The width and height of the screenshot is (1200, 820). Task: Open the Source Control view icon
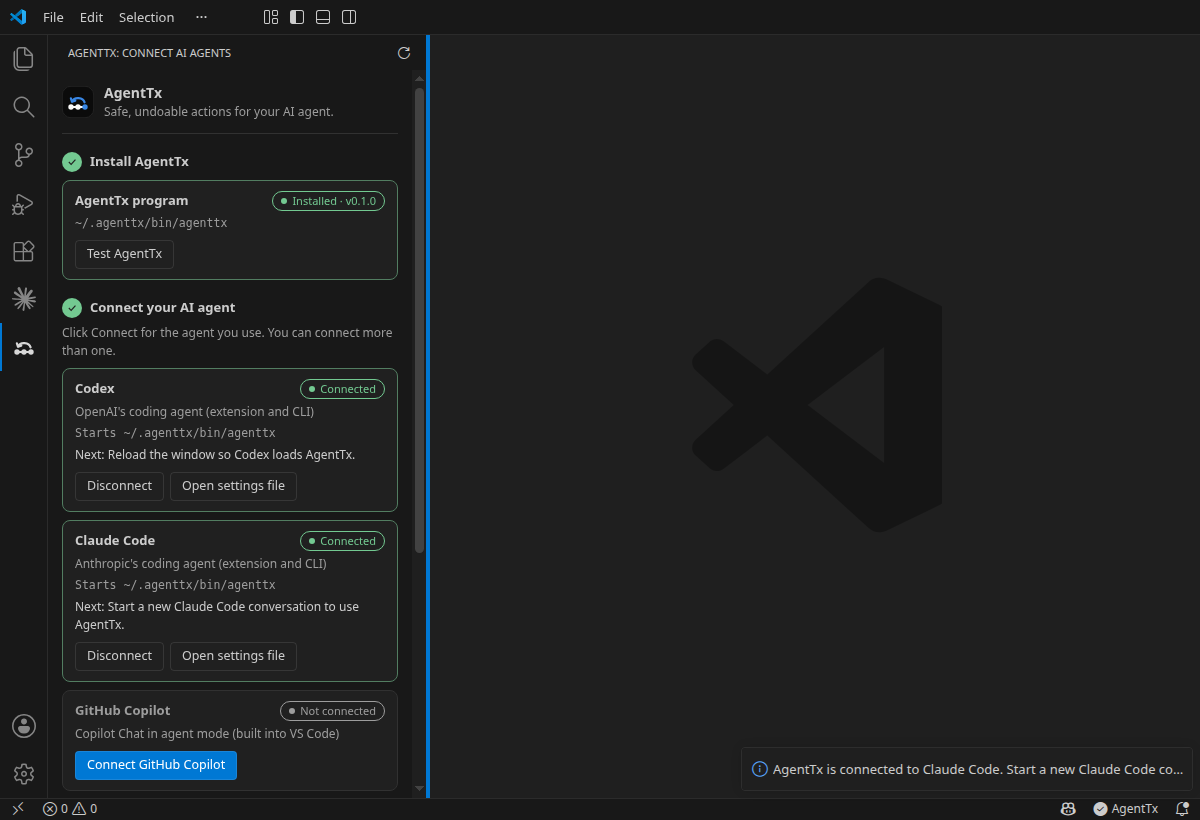(x=23, y=155)
